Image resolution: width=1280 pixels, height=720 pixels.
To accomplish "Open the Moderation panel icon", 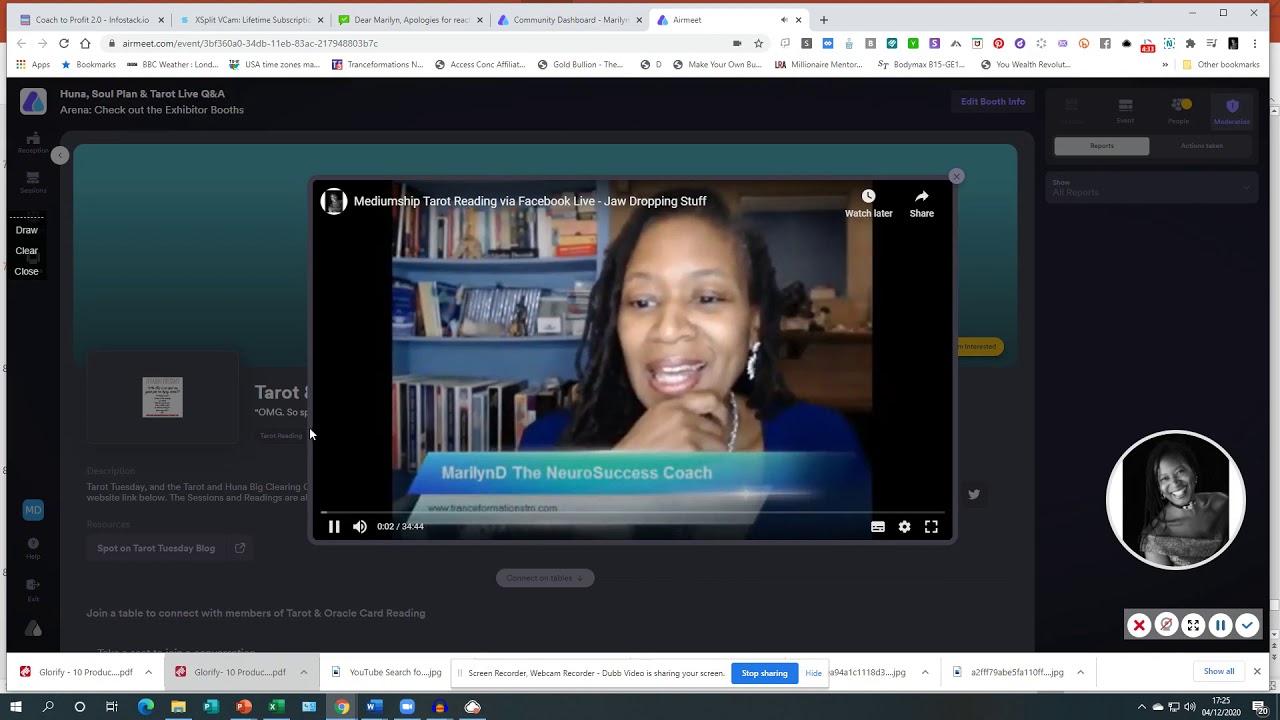I will click(1232, 111).
